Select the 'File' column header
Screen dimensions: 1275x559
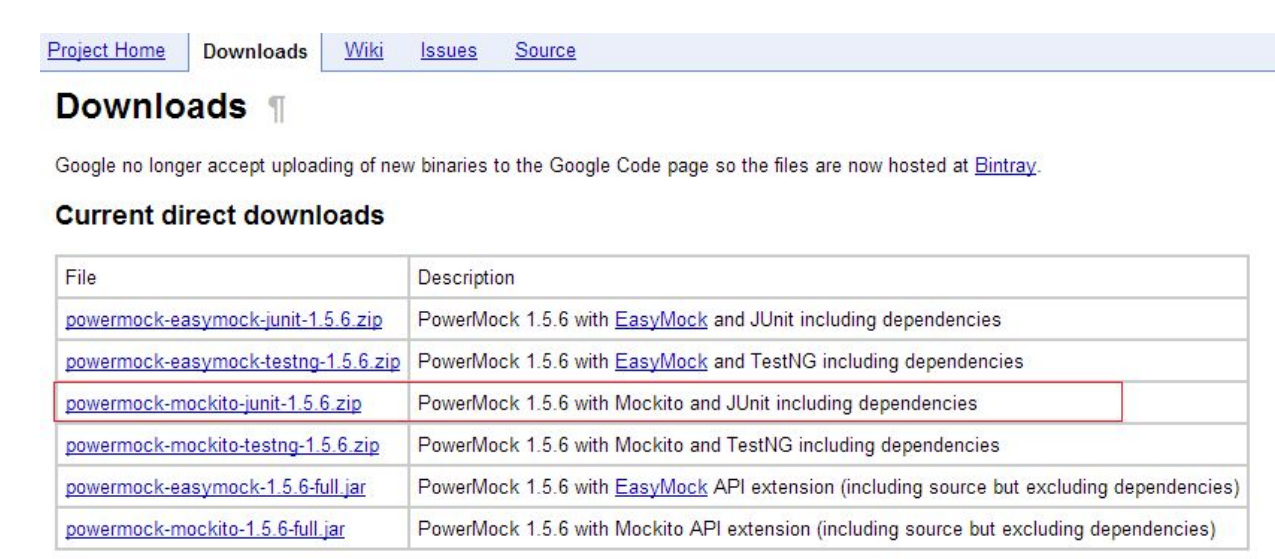[81, 276]
